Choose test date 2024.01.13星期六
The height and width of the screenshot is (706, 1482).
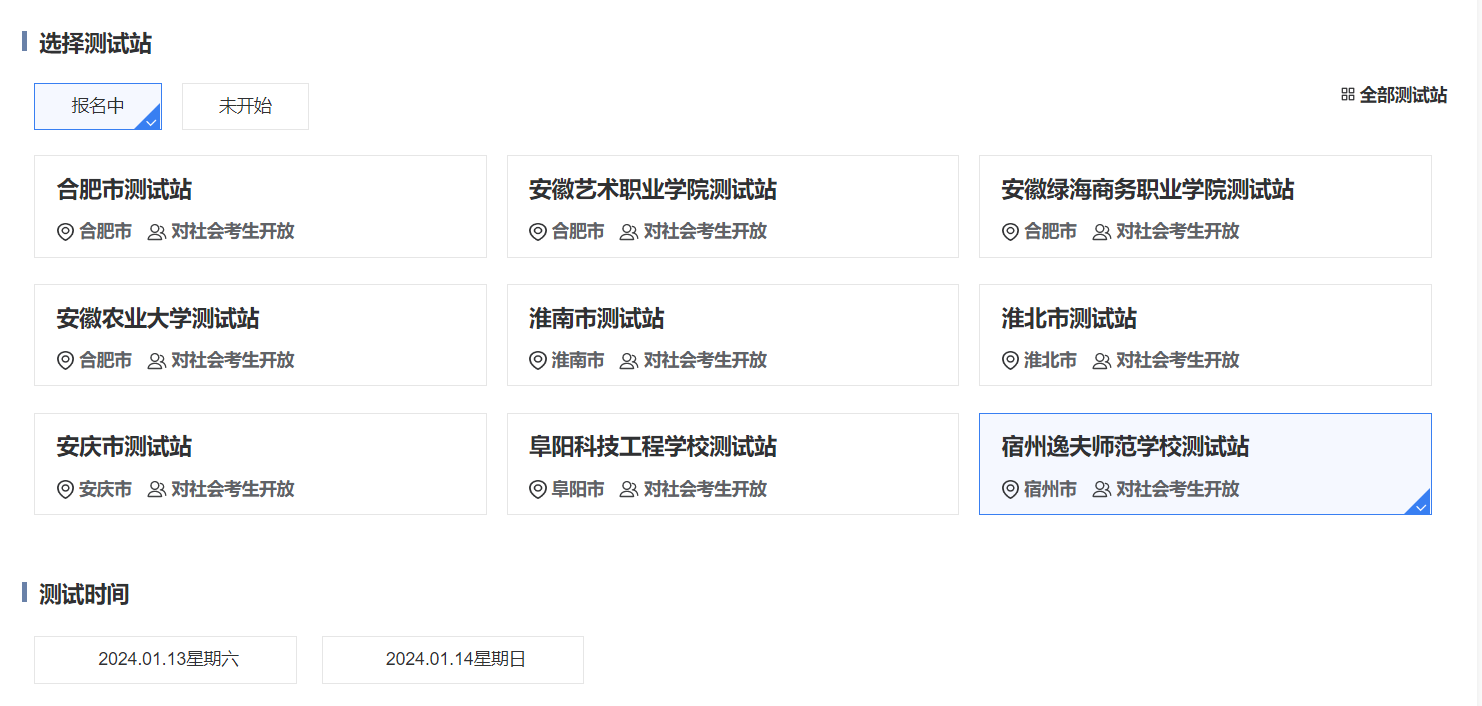166,660
